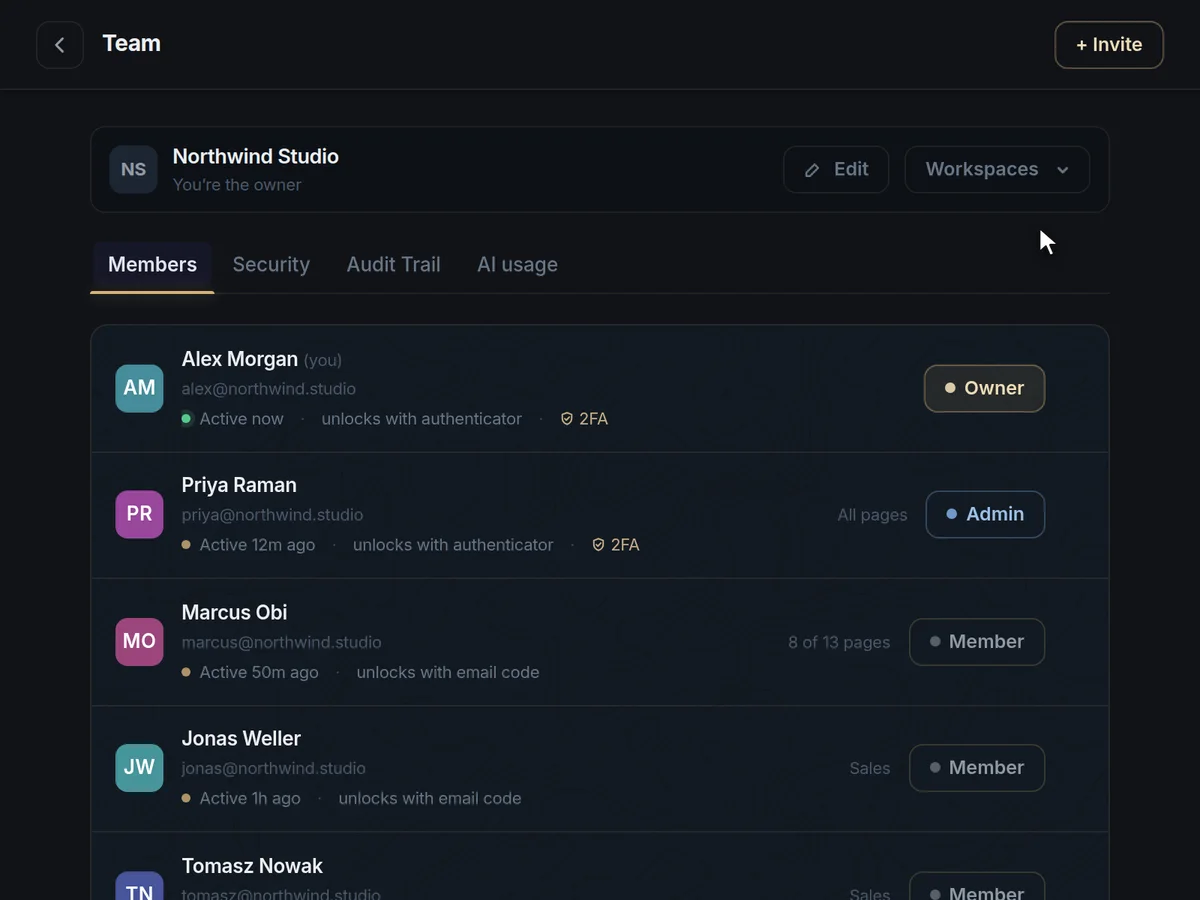1200x900 pixels.
Task: Click the Team page title
Action: 131,43
